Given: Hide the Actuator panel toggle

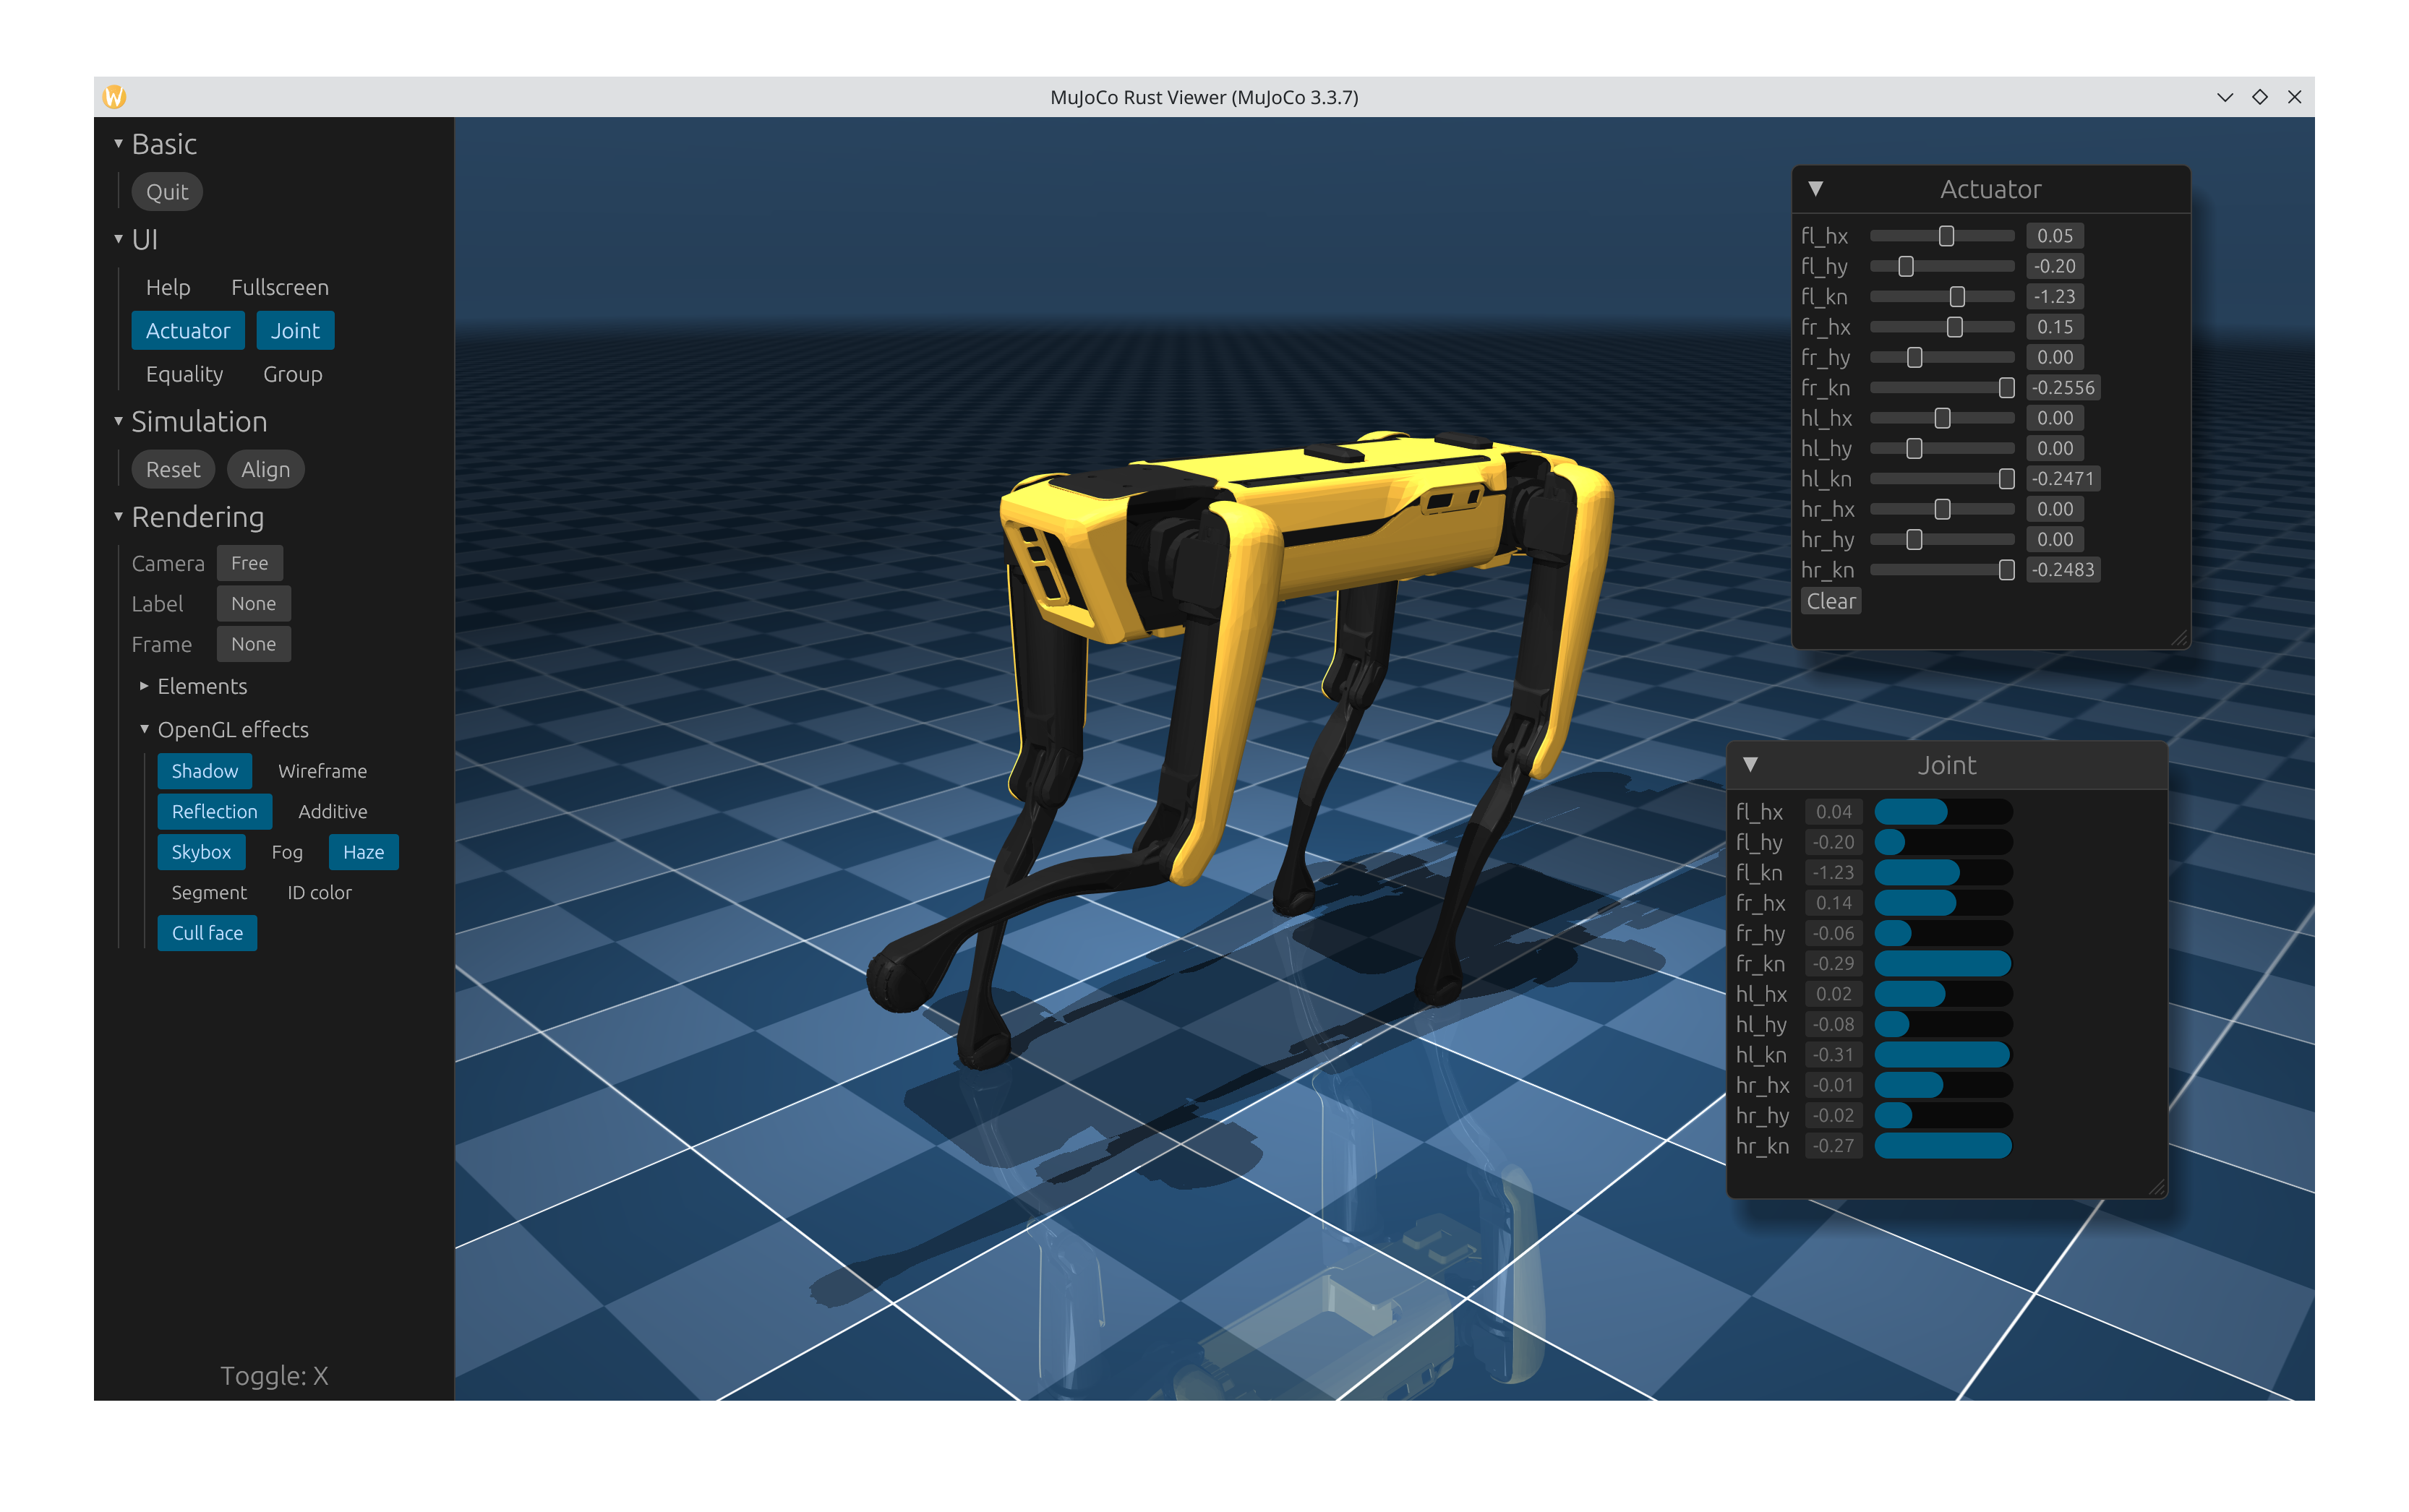Looking at the screenshot, I should [x=188, y=331].
